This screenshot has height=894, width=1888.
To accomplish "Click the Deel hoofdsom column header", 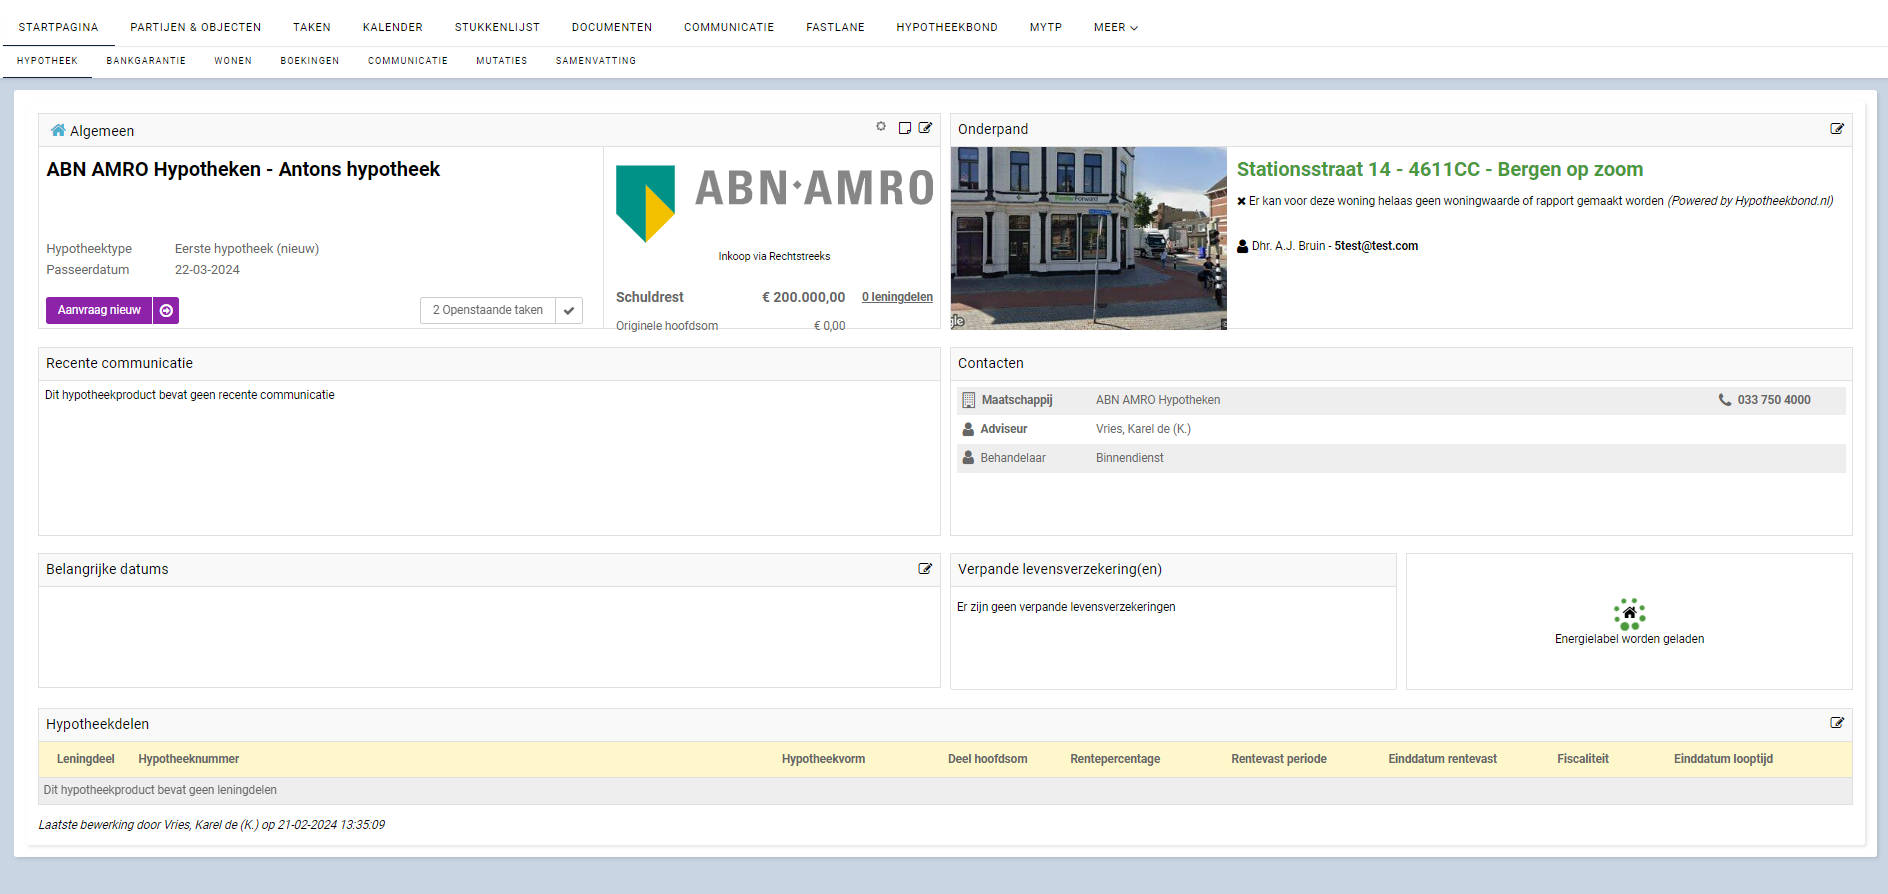I will [x=988, y=759].
